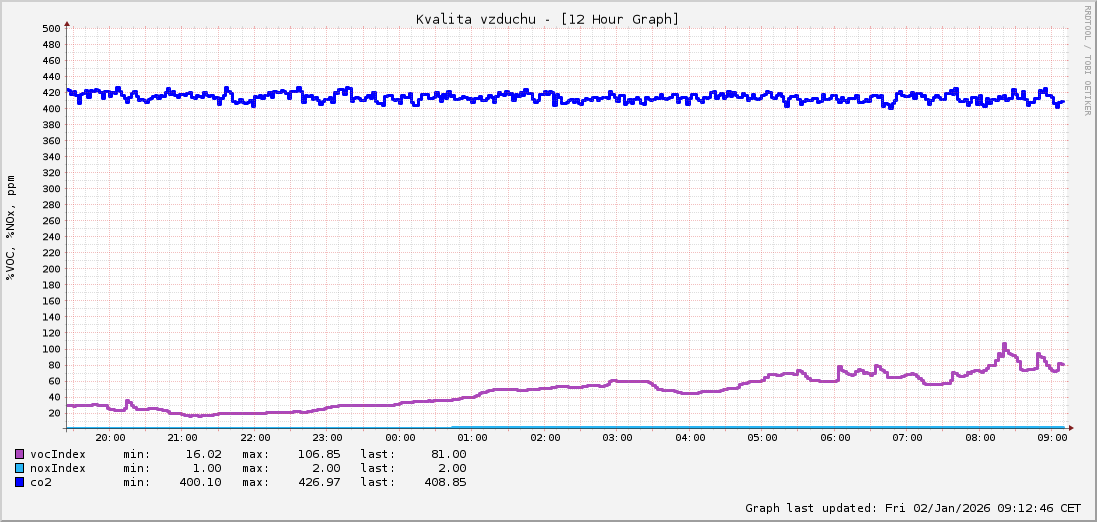1097x522 pixels.
Task: Click the y-axis title %VOC, %NOx, ppm
Action: 11,228
